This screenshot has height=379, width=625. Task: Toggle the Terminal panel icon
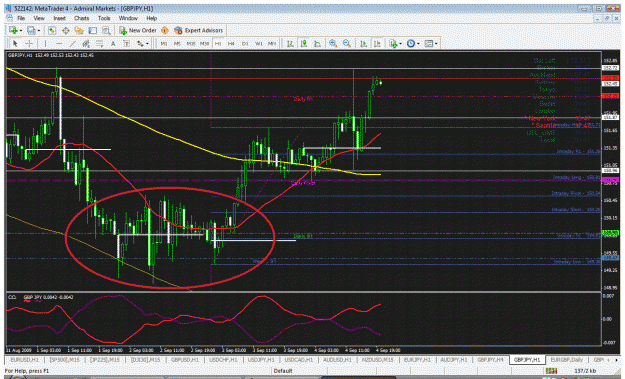click(92, 30)
